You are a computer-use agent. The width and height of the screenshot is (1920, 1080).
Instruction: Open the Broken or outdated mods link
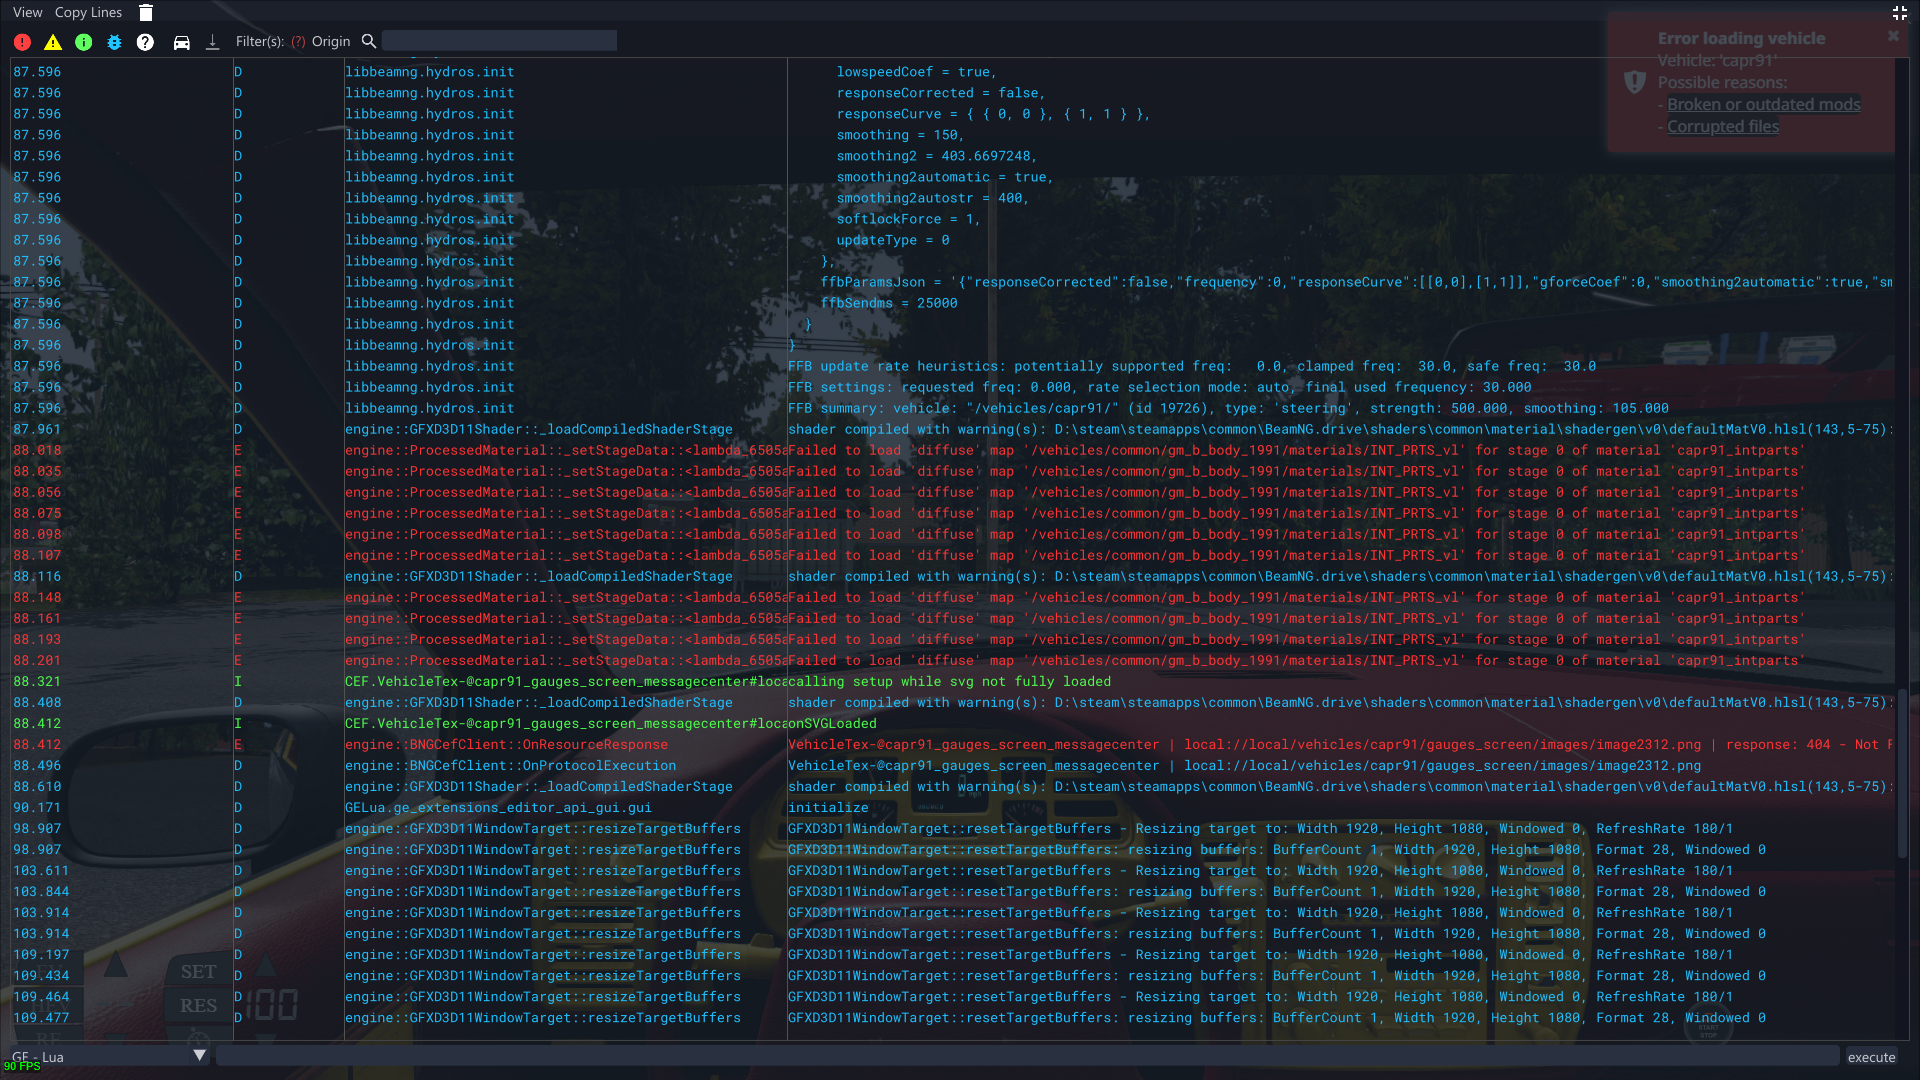[1763, 104]
